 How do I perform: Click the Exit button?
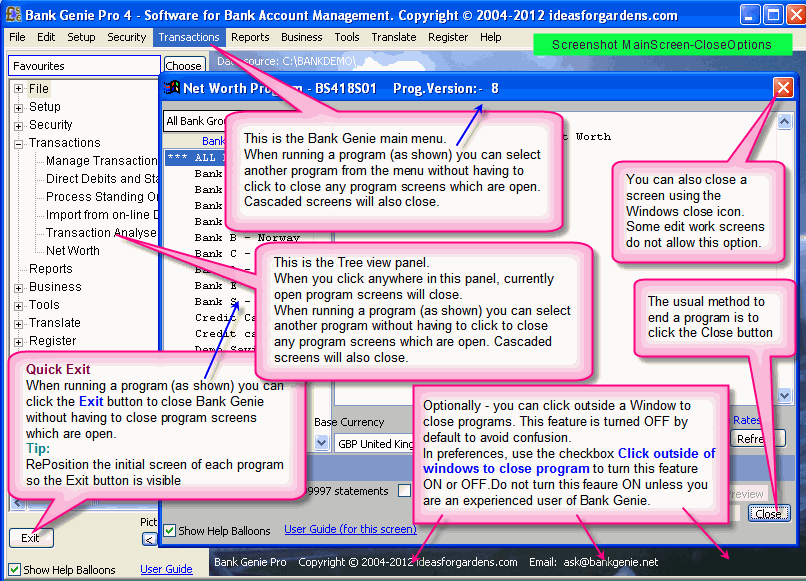pyautogui.click(x=31, y=538)
